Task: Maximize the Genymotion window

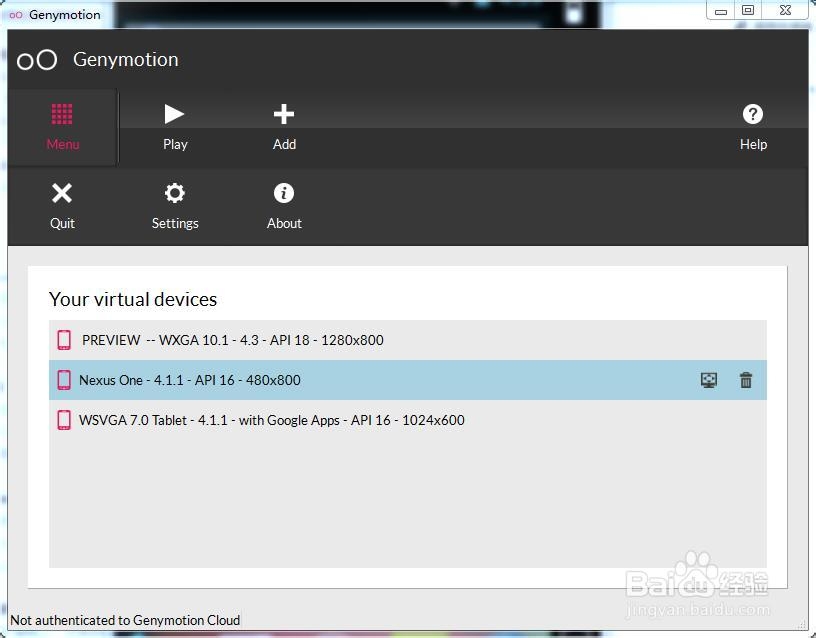Action: [748, 11]
